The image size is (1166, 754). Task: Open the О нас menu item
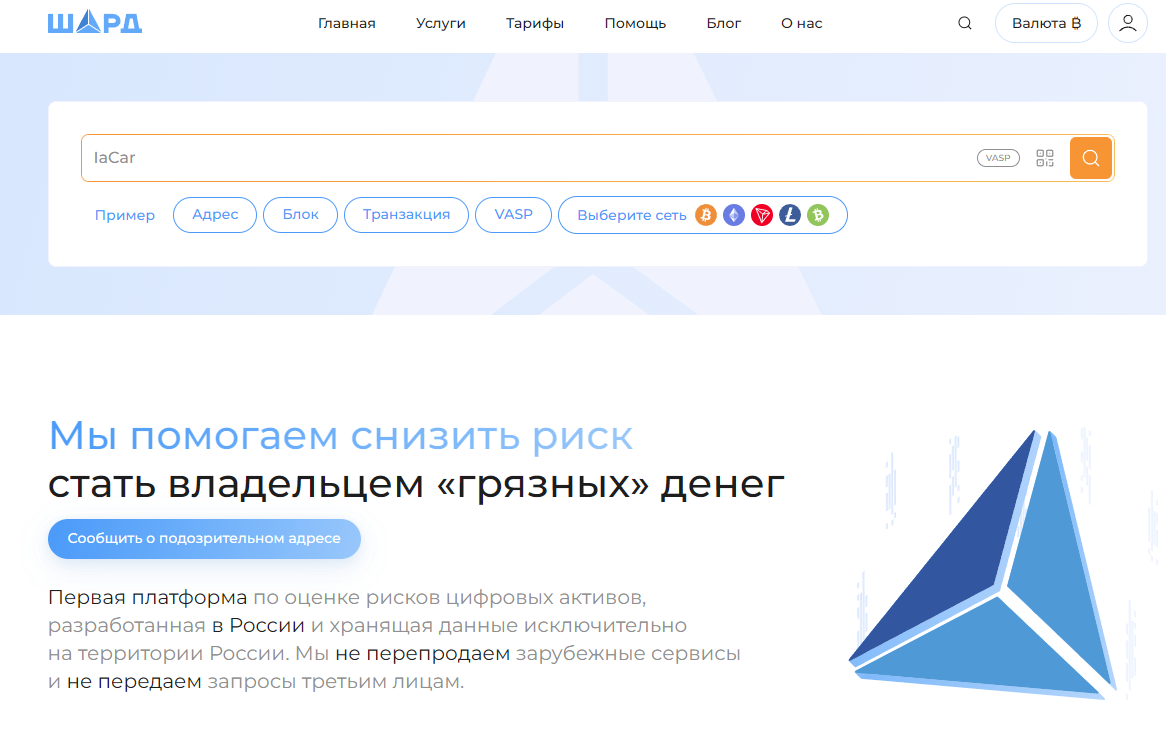click(x=802, y=23)
